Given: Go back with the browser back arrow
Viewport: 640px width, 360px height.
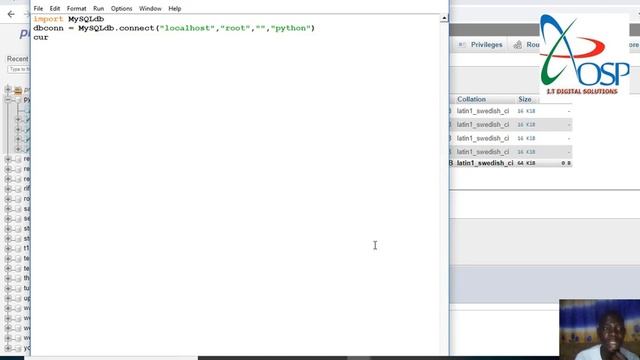Looking at the screenshot, I should point(11,14).
